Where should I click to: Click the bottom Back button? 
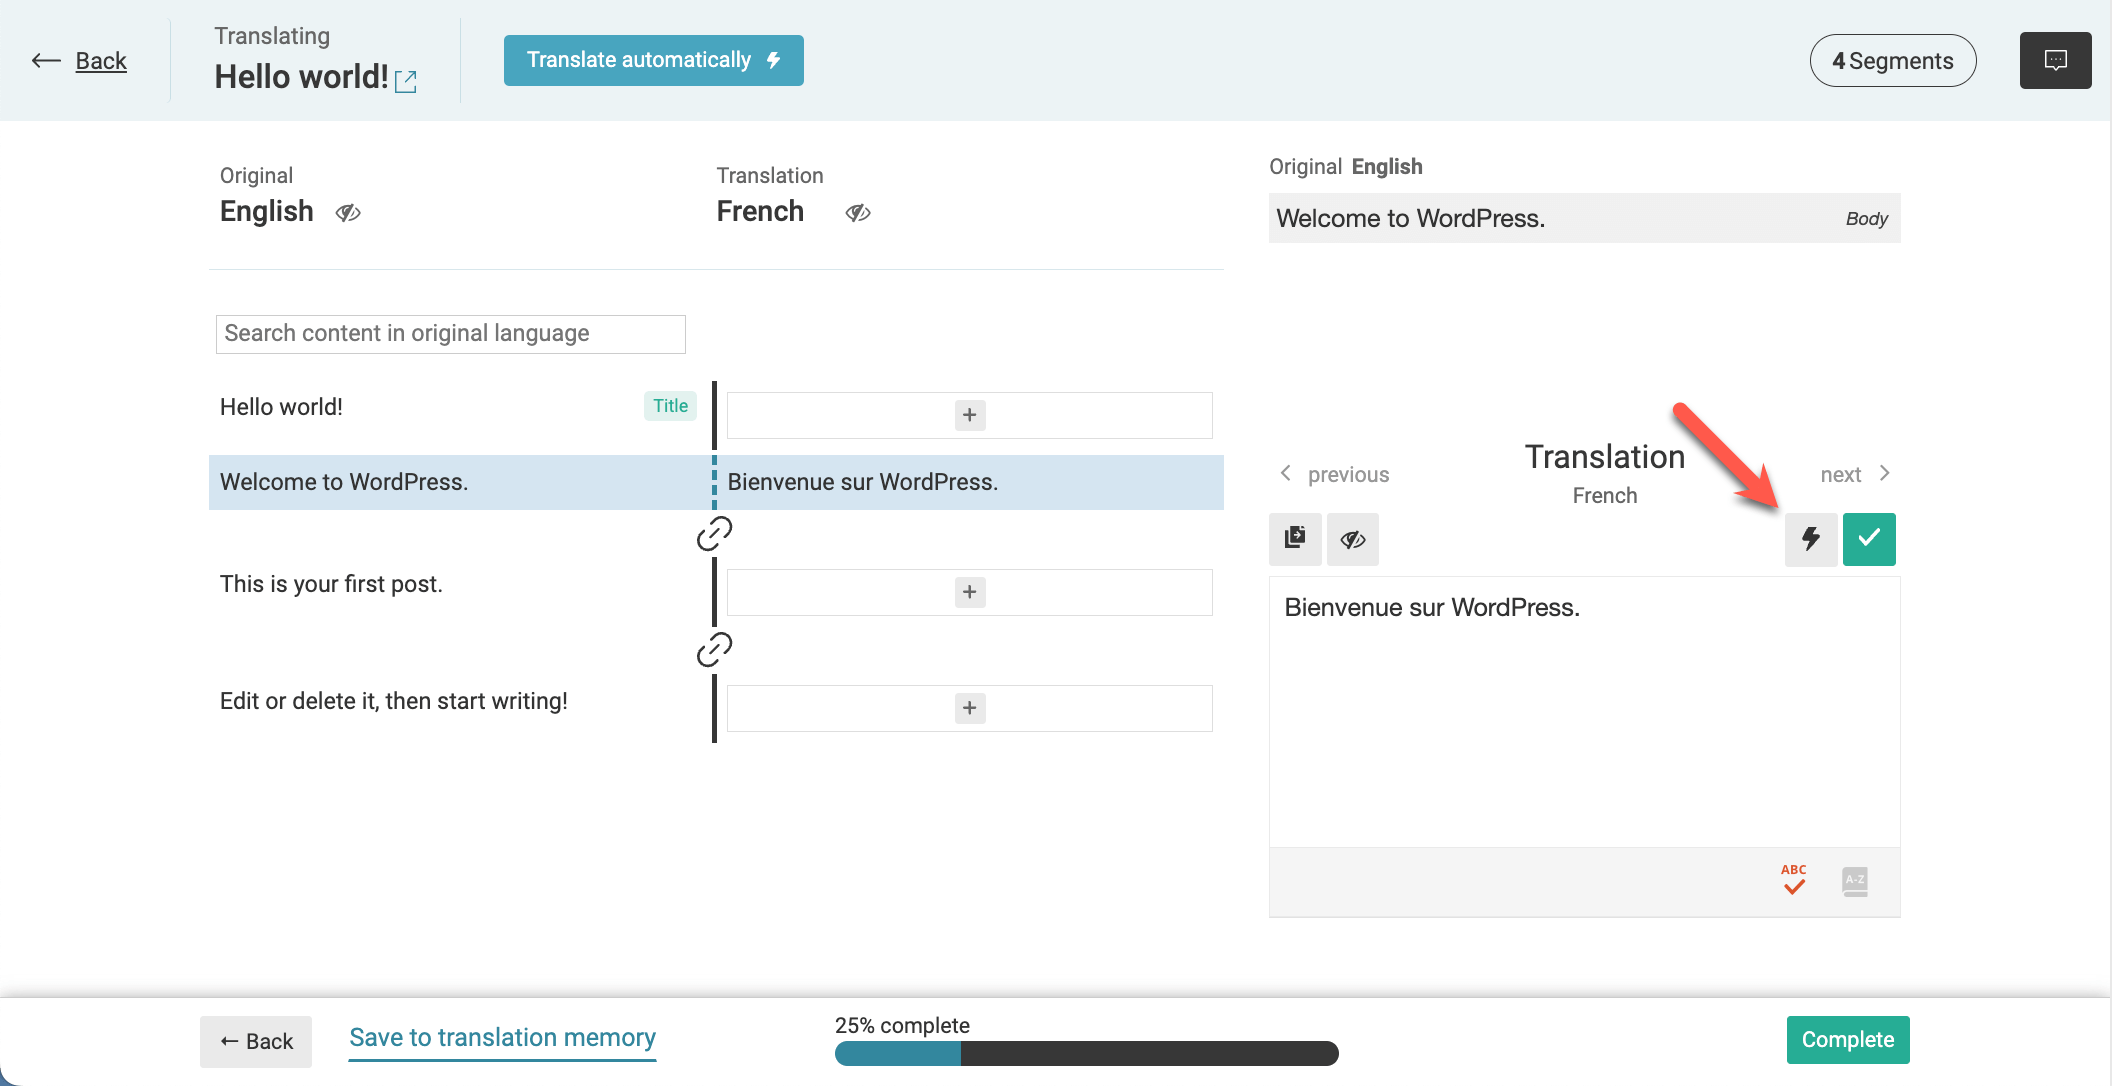tap(256, 1041)
